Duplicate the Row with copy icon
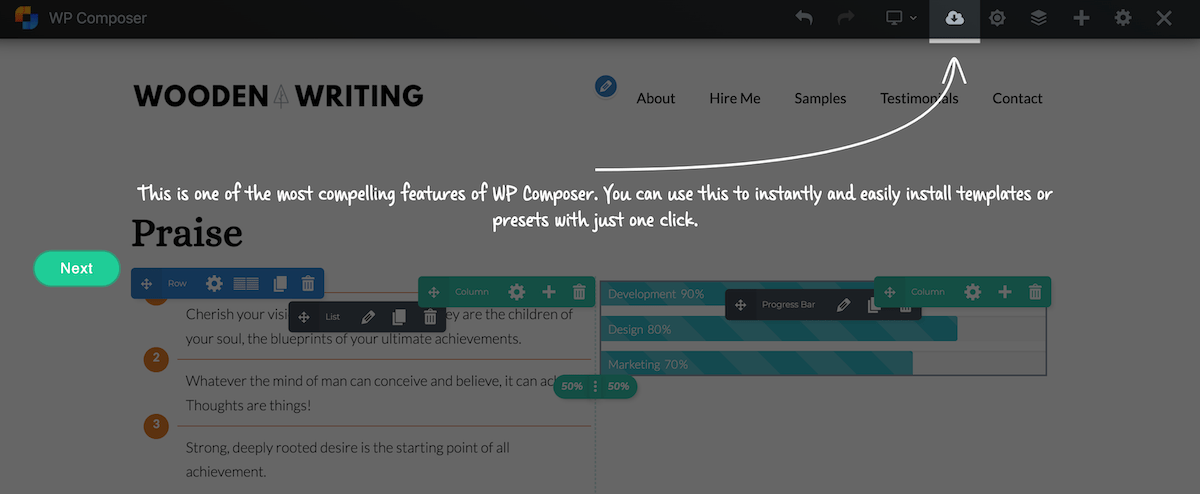The width and height of the screenshot is (1200, 494). [x=280, y=284]
